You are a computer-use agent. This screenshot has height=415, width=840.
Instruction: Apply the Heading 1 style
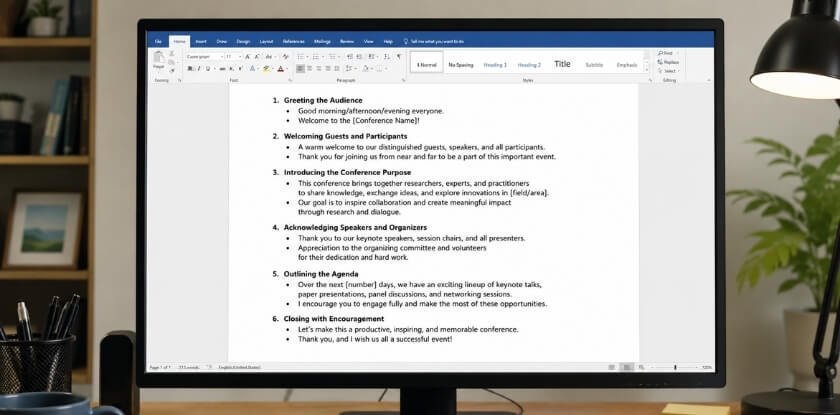tap(495, 65)
